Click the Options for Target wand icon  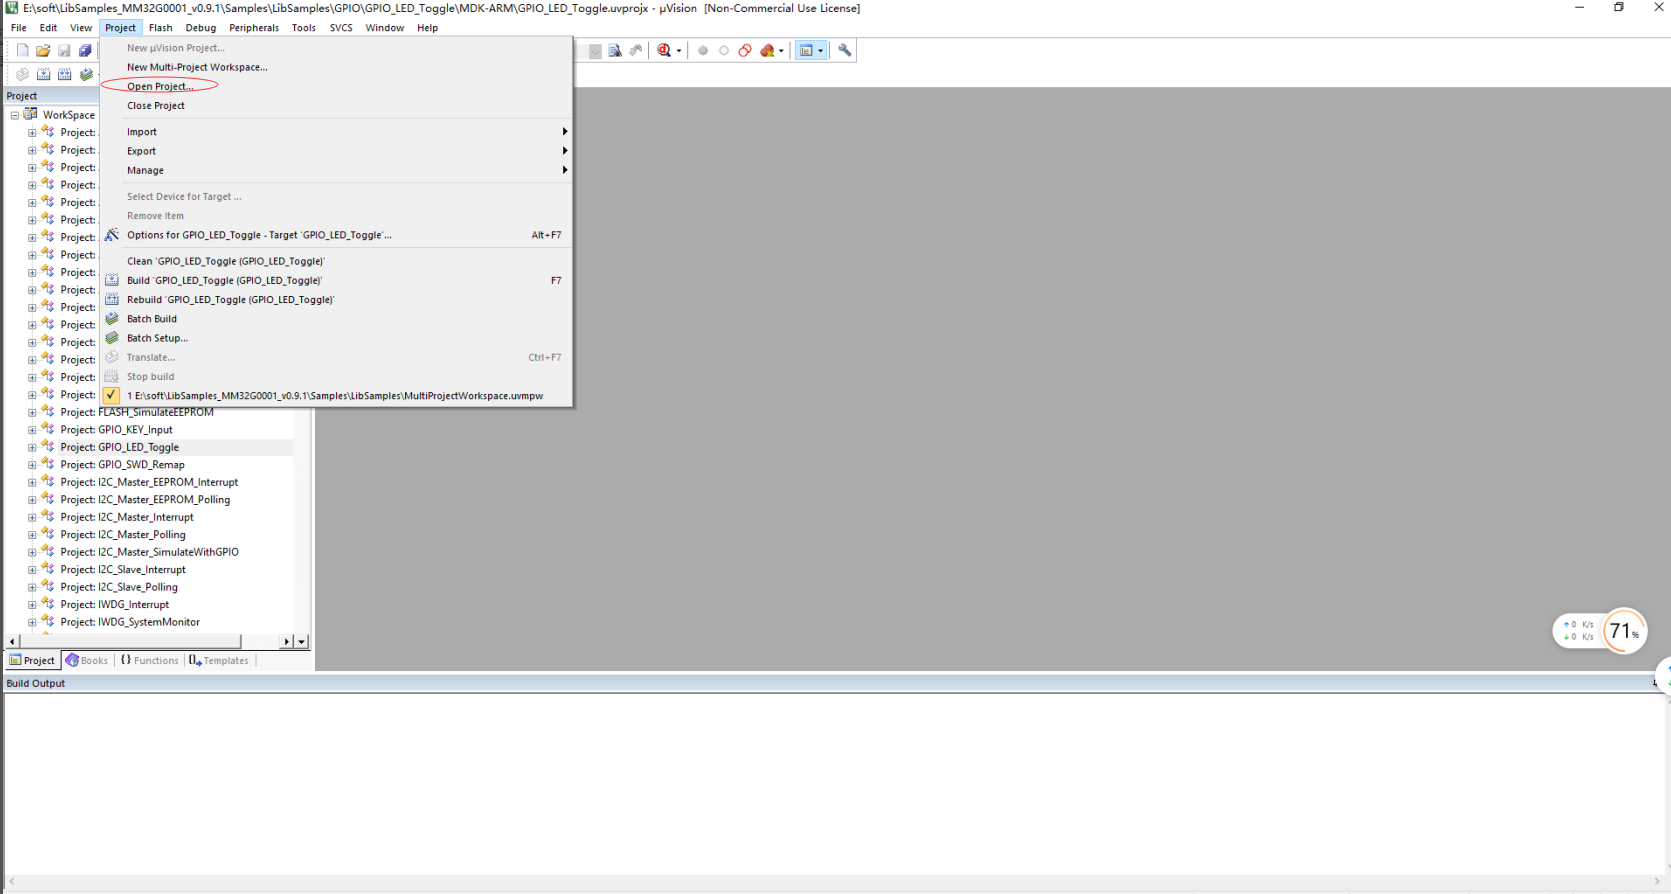click(112, 235)
